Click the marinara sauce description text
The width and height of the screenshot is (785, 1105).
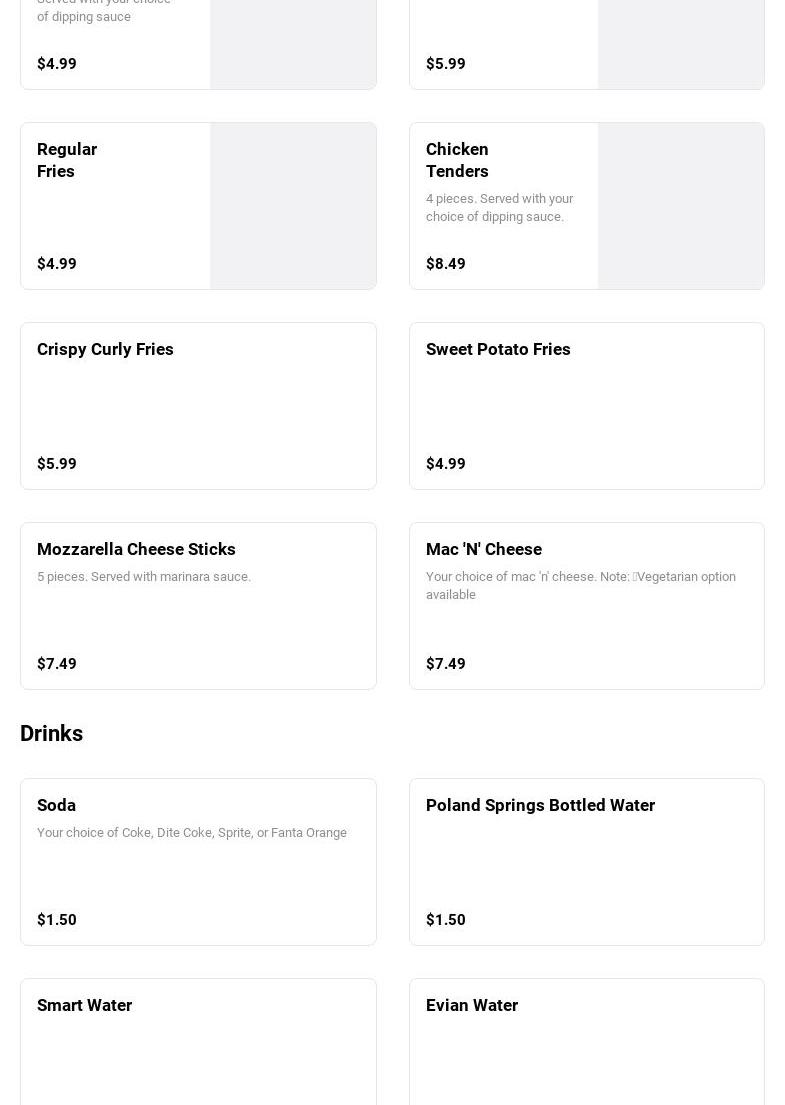pos(144,576)
